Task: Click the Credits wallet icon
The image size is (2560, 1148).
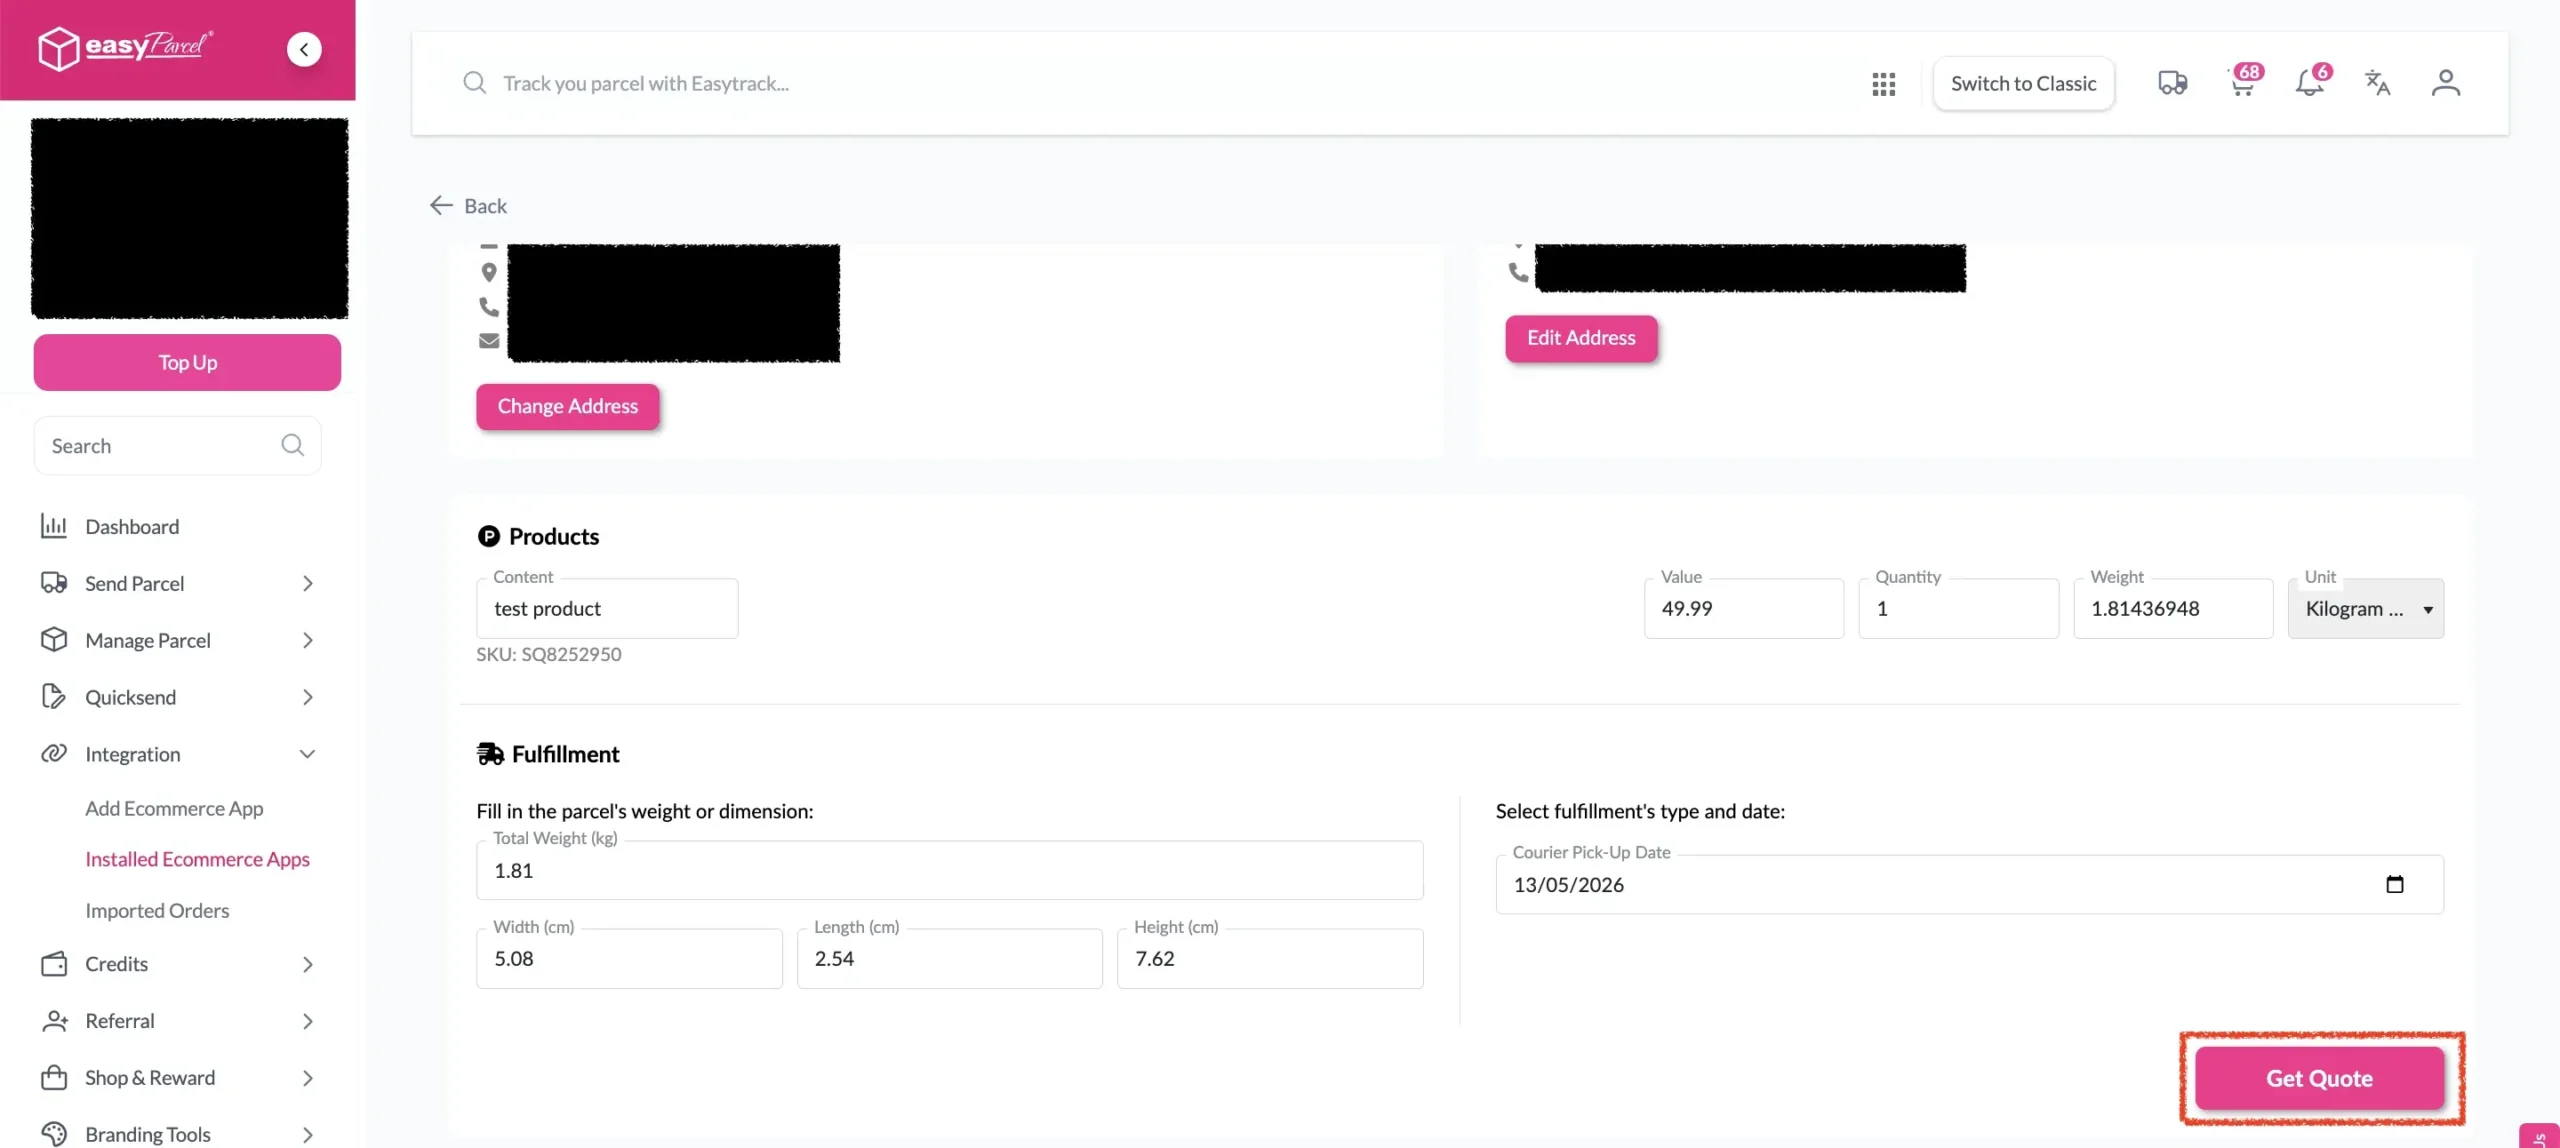Action: [54, 964]
